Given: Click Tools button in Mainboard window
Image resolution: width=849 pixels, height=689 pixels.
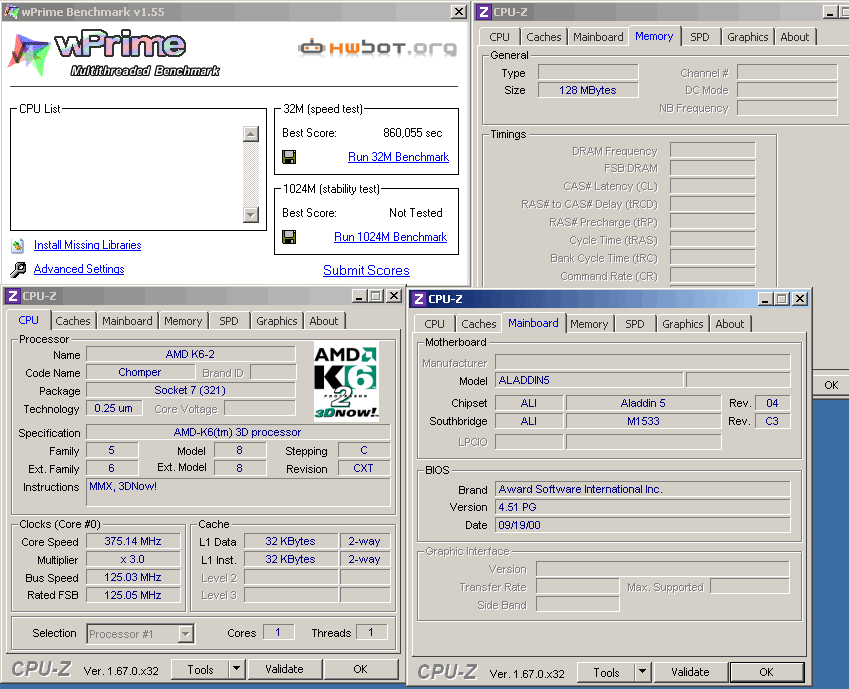Looking at the screenshot, I should coord(606,673).
